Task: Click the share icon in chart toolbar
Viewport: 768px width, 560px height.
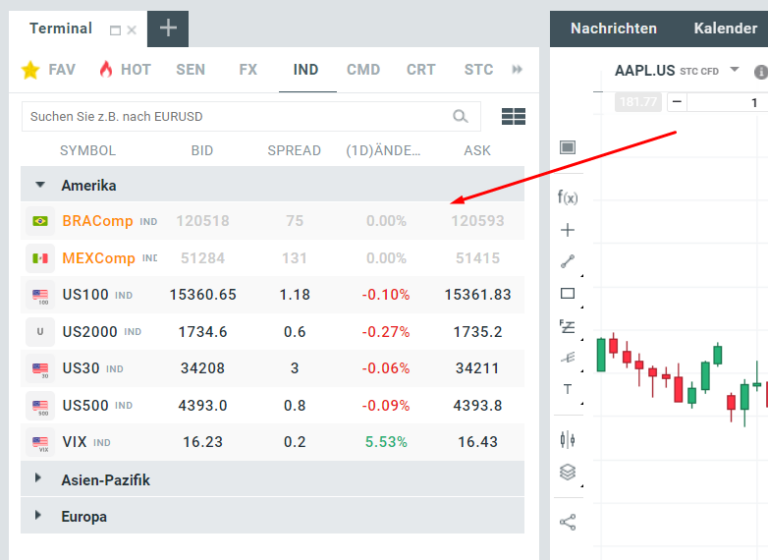Action: [567, 521]
